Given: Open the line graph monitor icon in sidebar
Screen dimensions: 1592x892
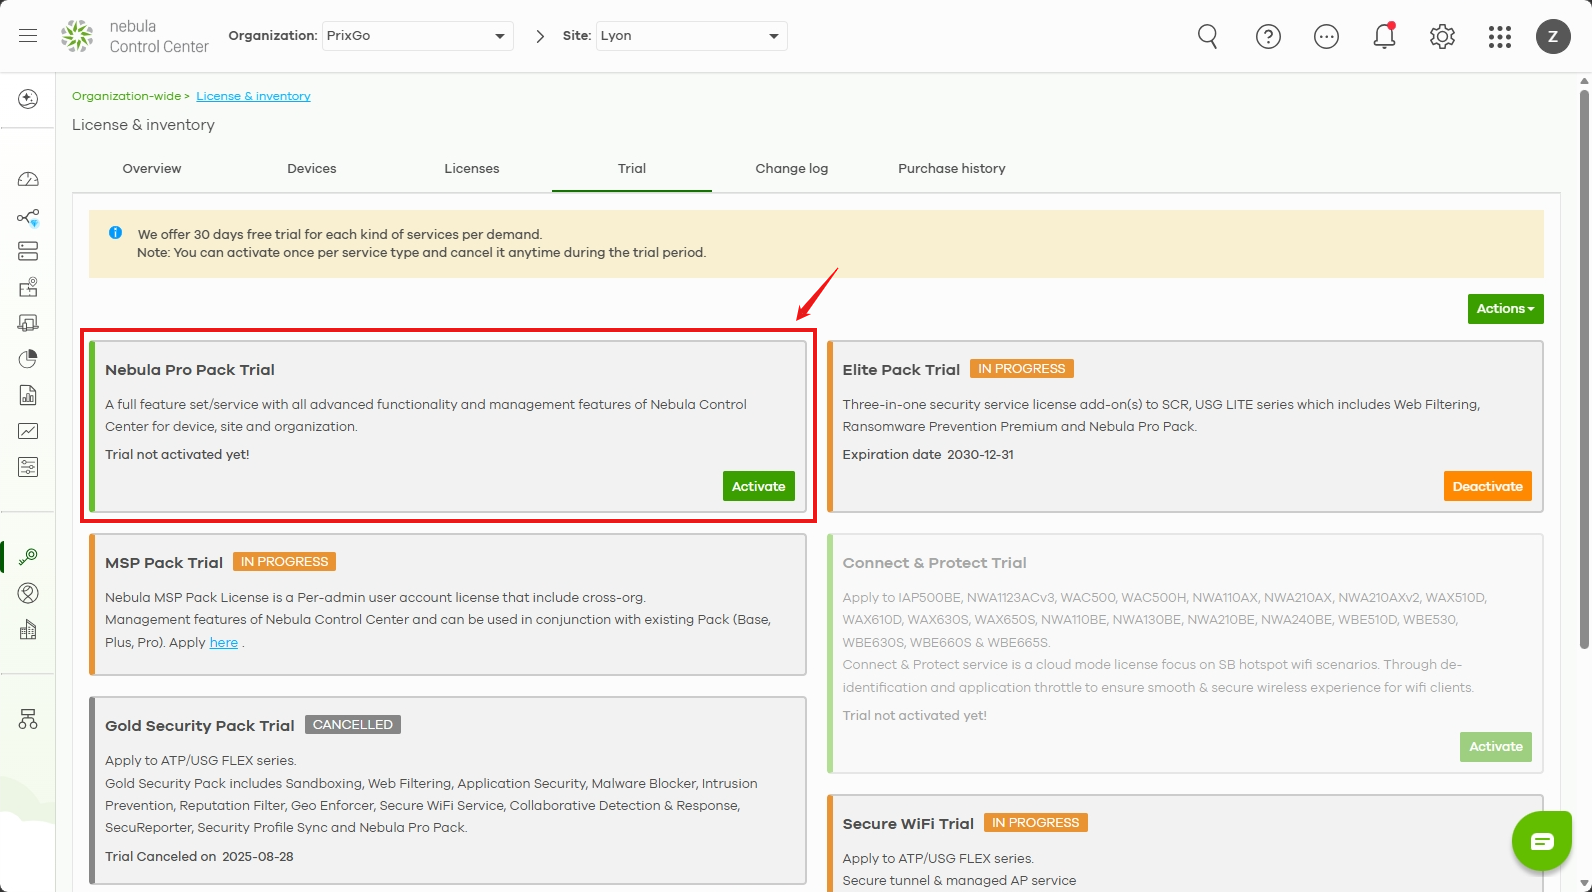Looking at the screenshot, I should point(28,431).
